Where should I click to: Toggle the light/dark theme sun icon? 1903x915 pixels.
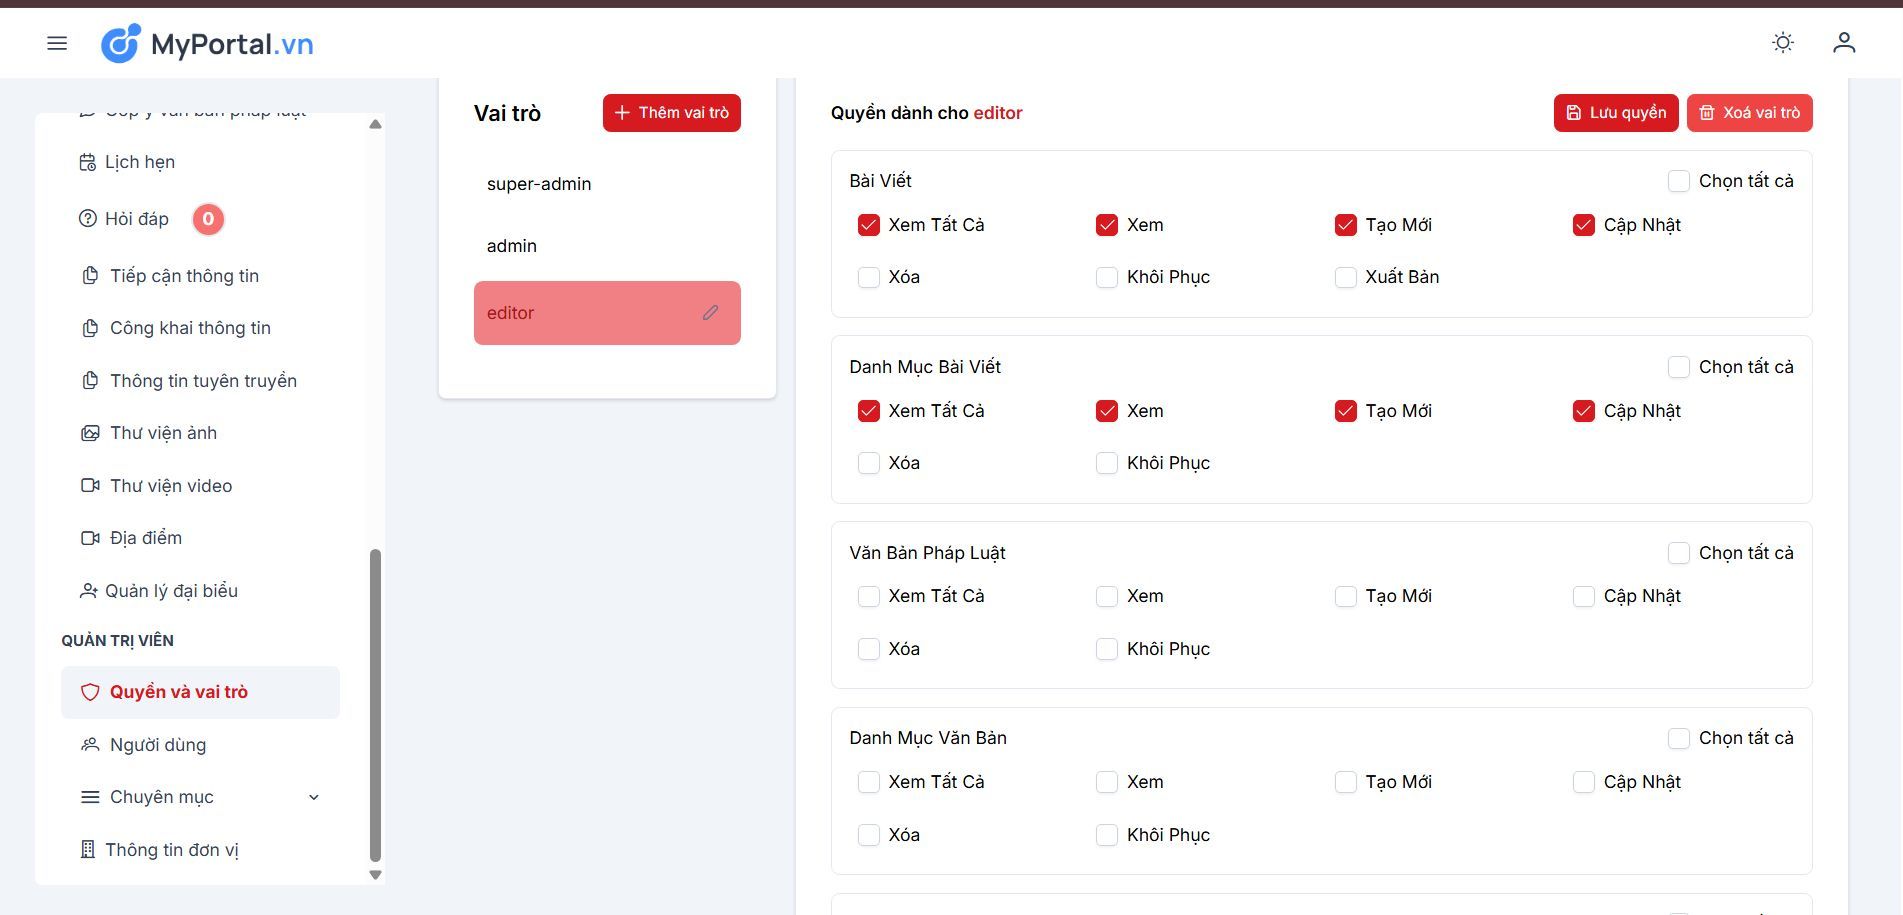(1782, 43)
